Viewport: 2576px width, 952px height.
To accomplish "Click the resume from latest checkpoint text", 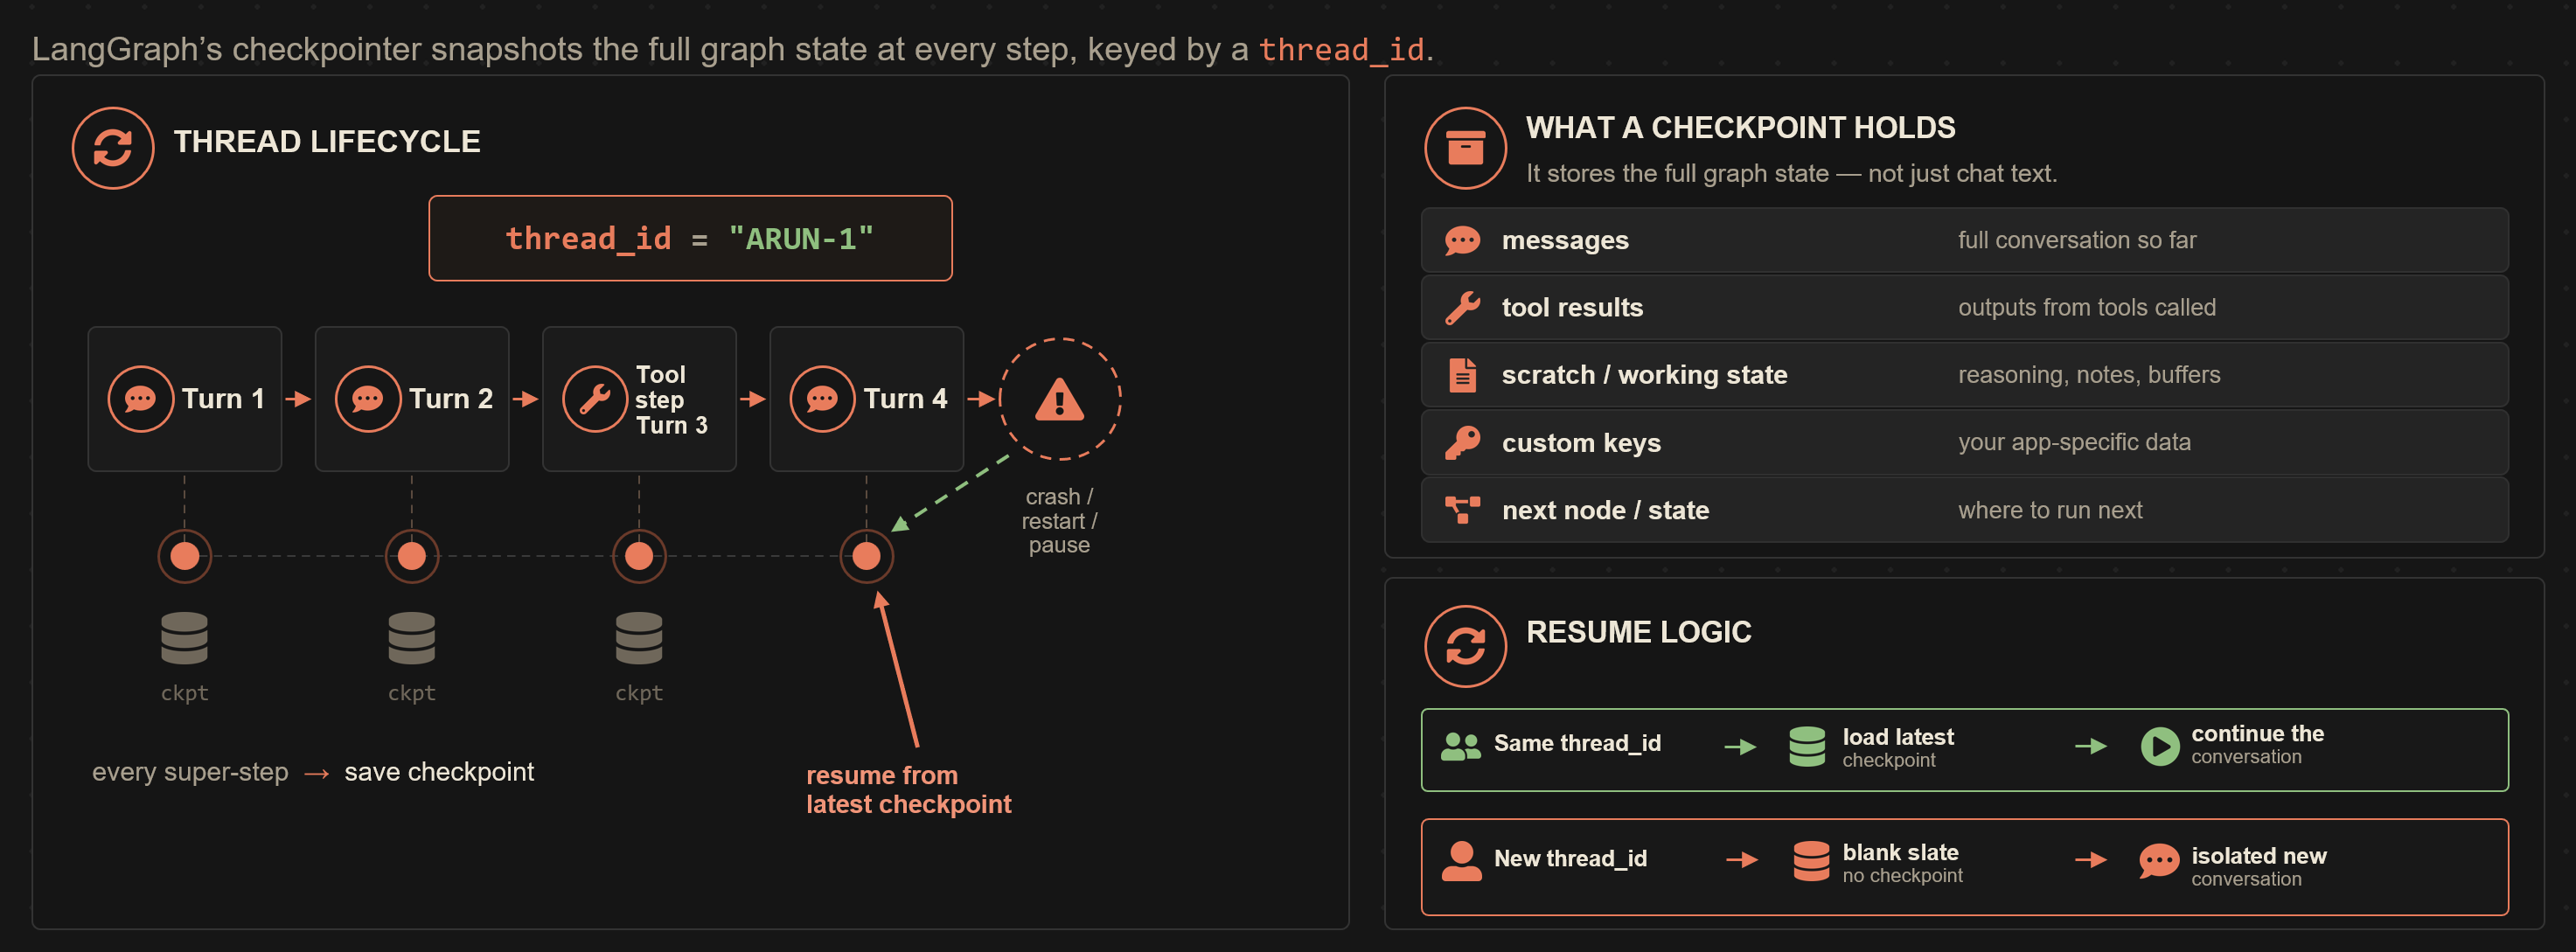I will tap(908, 790).
